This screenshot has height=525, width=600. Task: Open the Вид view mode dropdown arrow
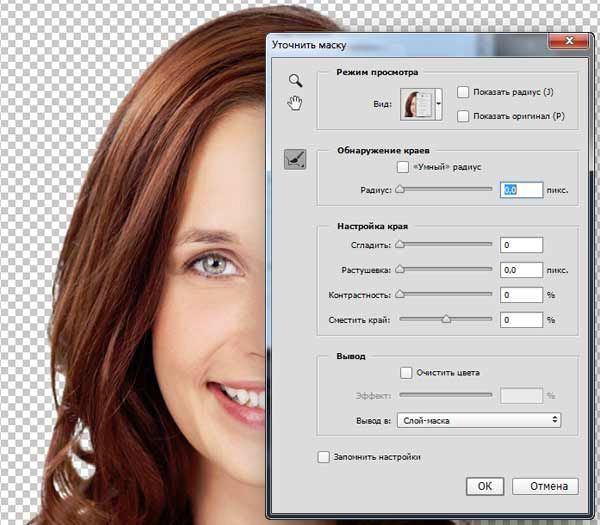tap(439, 104)
